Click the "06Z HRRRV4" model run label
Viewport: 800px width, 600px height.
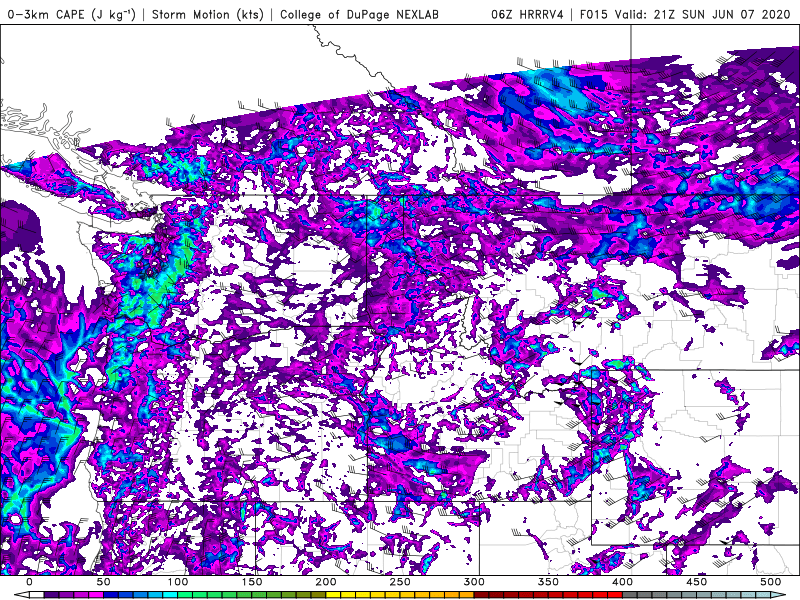[528, 14]
